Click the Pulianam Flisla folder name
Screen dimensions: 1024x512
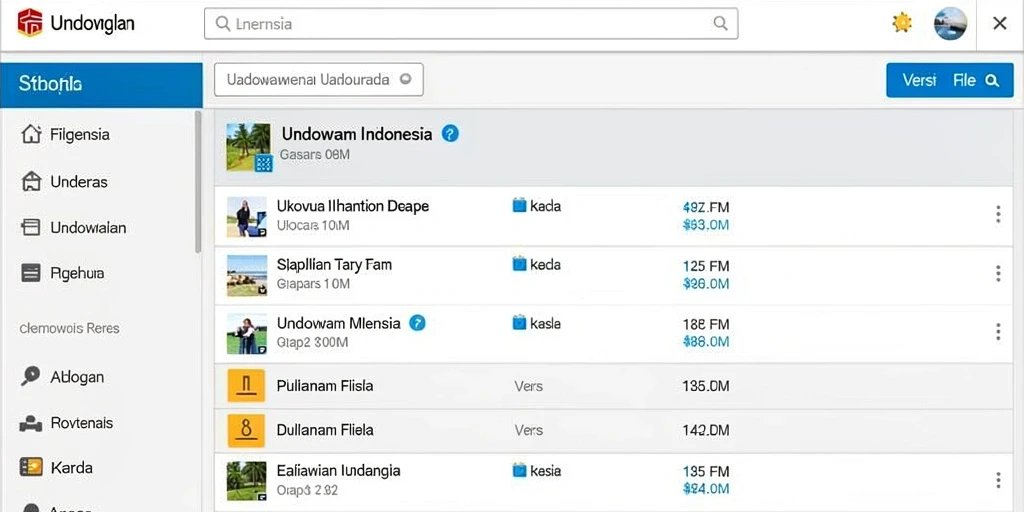tap(325, 385)
